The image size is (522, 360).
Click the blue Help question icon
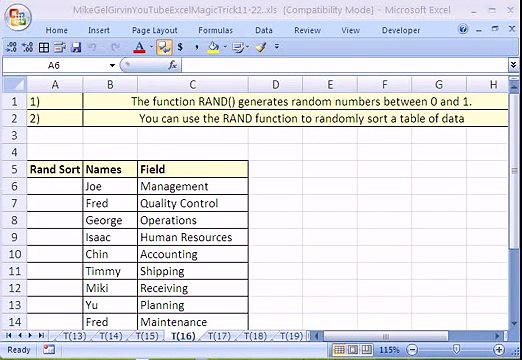(463, 29)
